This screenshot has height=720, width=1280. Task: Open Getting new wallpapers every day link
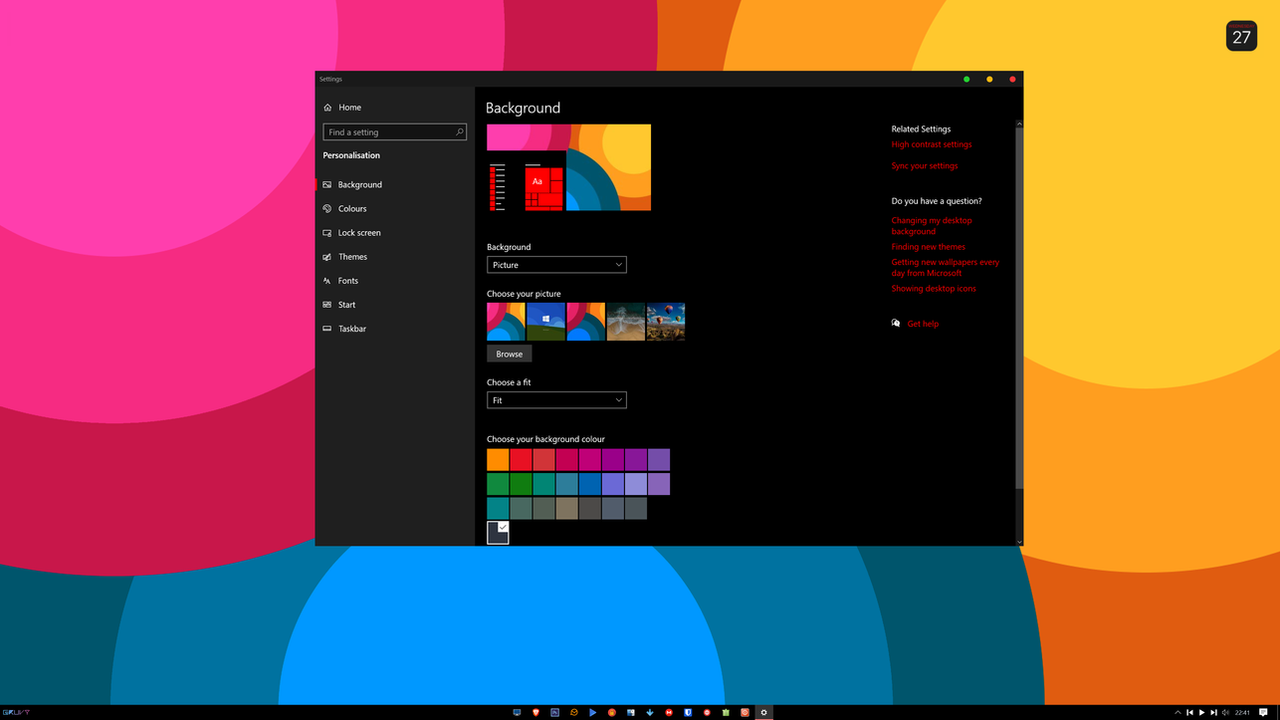click(x=945, y=268)
